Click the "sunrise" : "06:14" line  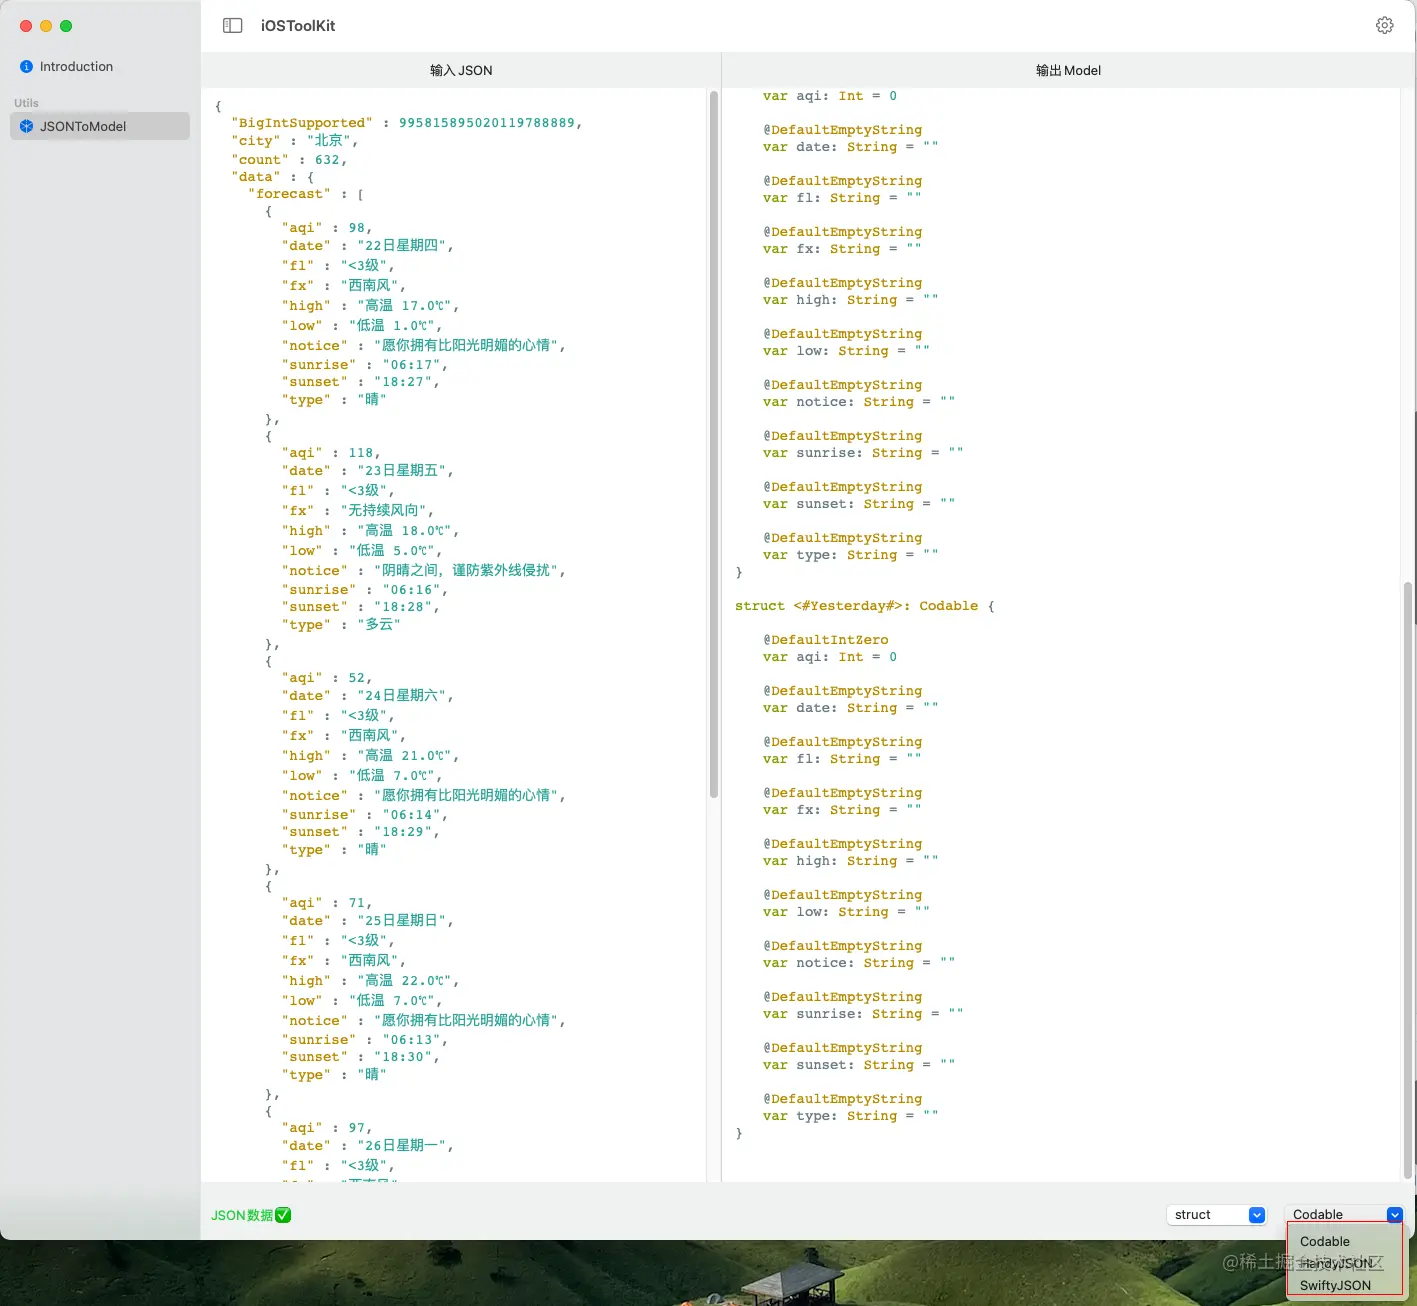tap(365, 815)
